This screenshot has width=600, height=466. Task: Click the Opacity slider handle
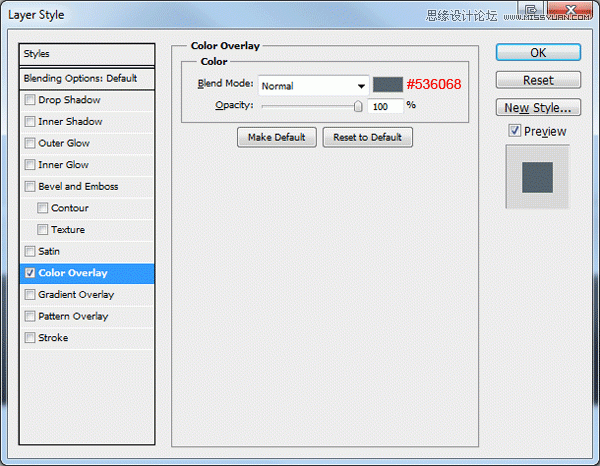pyautogui.click(x=358, y=106)
